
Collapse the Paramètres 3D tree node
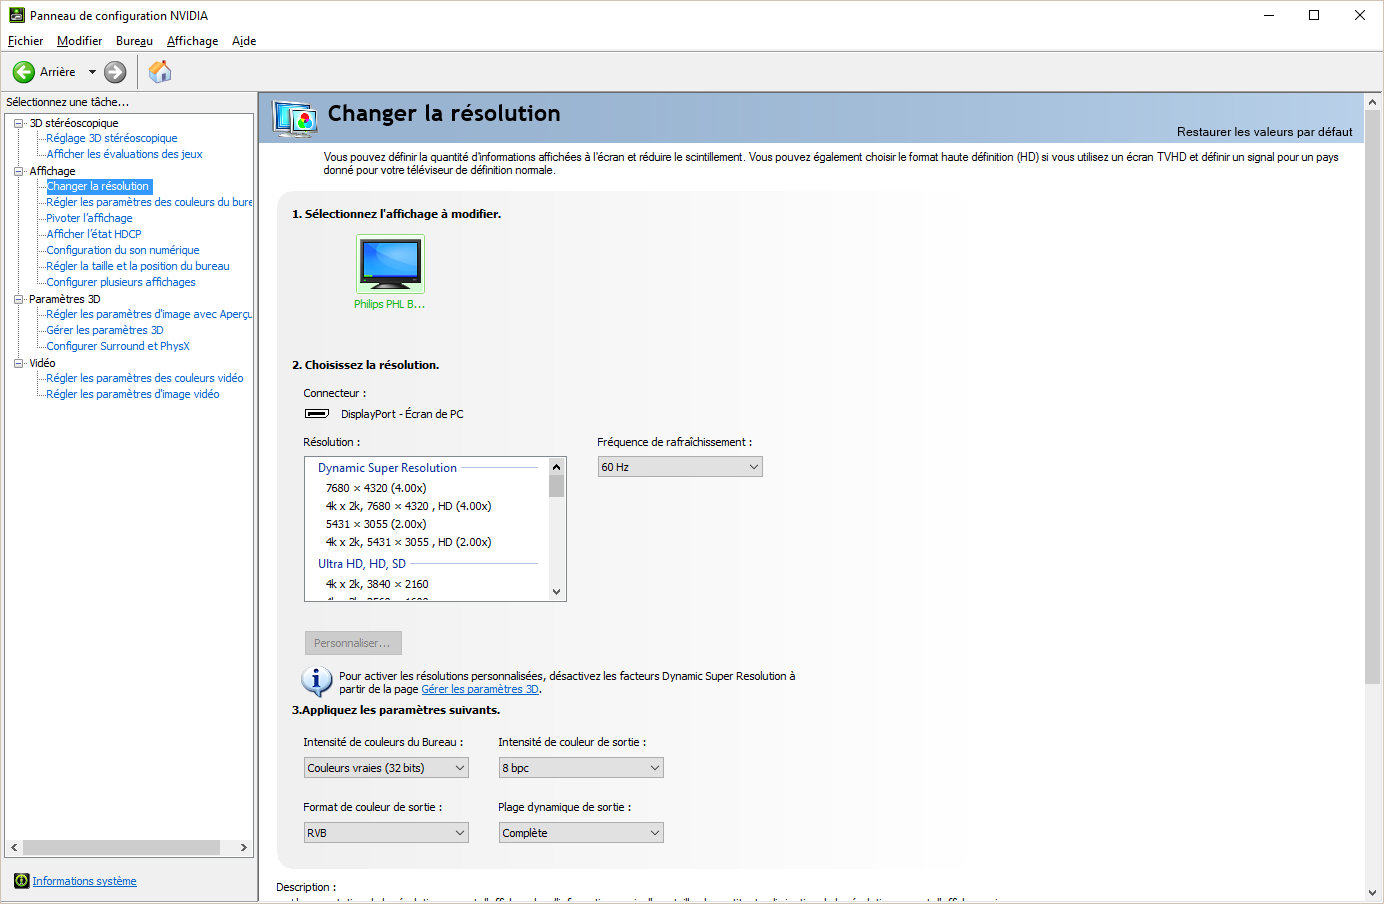(18, 299)
